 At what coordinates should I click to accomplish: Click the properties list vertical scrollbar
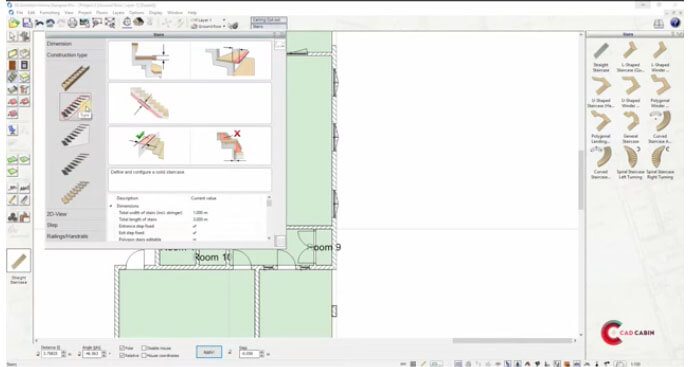[x=269, y=217]
